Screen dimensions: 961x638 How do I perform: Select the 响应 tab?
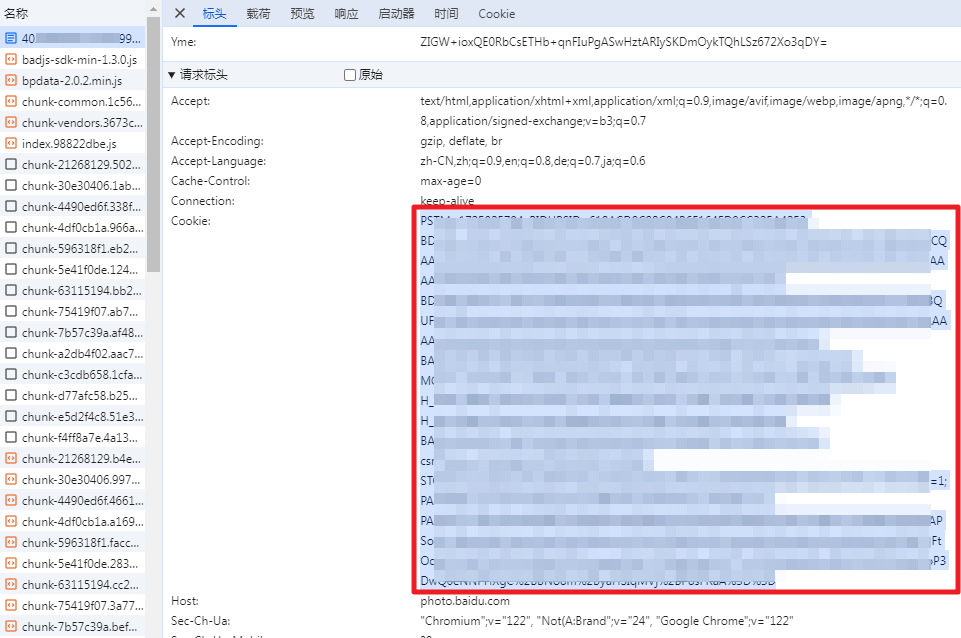coord(346,14)
